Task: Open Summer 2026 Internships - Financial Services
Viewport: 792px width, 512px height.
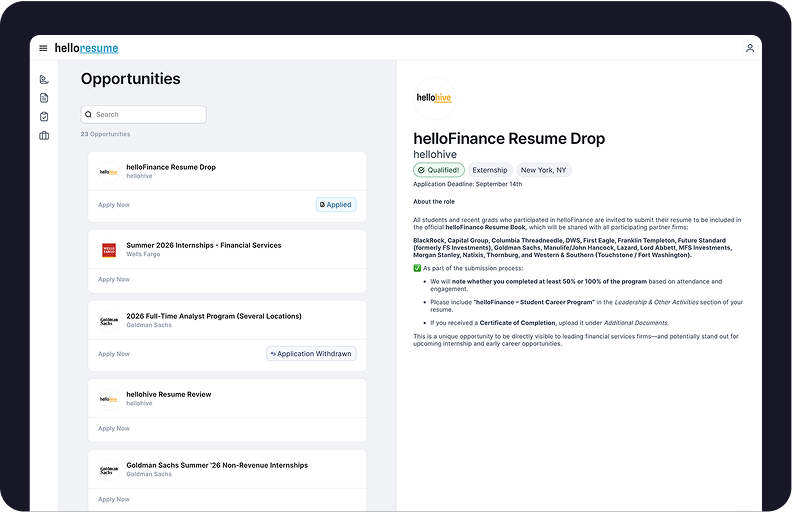Action: [204, 245]
